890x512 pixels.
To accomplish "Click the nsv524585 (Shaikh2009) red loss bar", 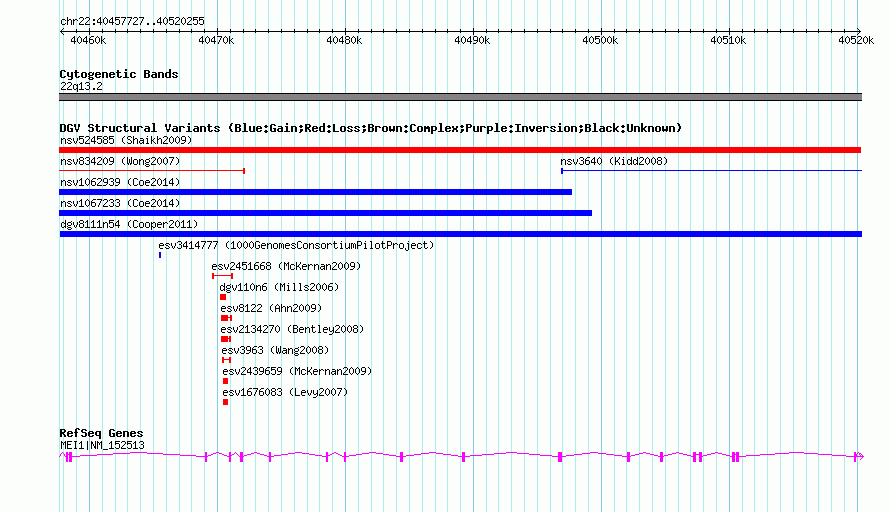I will [x=460, y=150].
